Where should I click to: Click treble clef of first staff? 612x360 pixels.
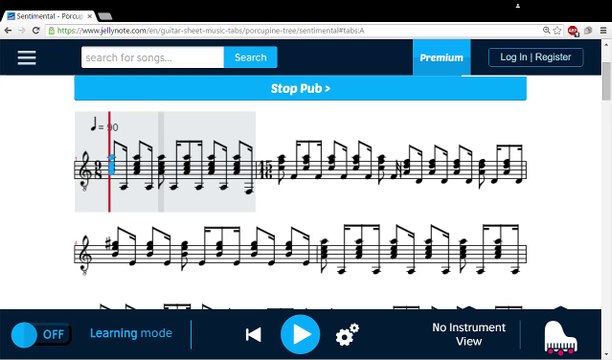point(85,171)
